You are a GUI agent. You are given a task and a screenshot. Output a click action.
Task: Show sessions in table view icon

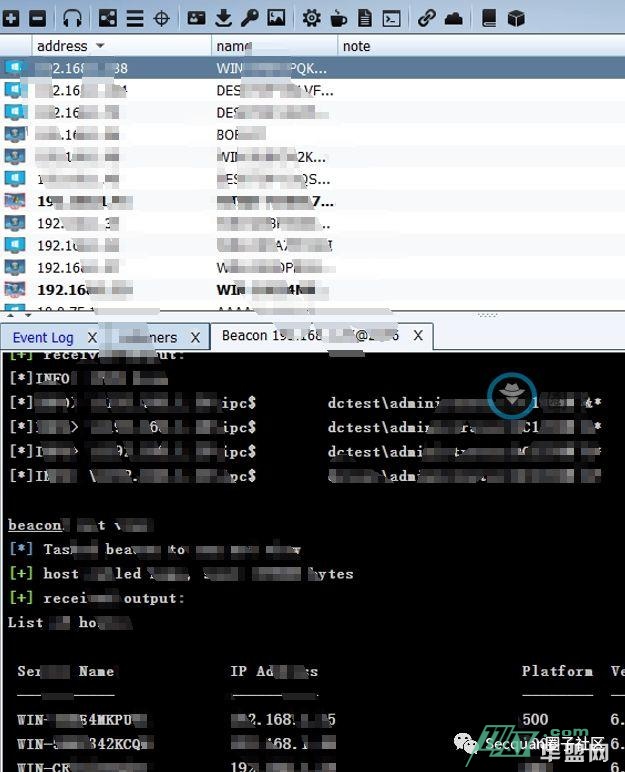pos(134,18)
